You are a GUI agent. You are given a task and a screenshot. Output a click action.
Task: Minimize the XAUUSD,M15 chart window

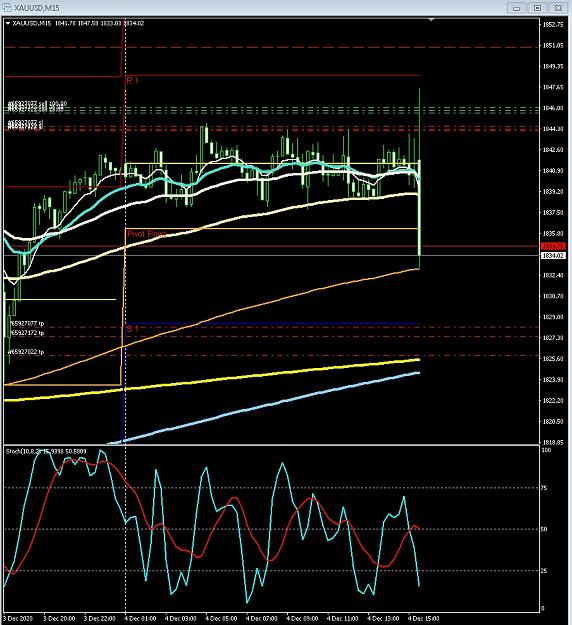click(x=517, y=8)
